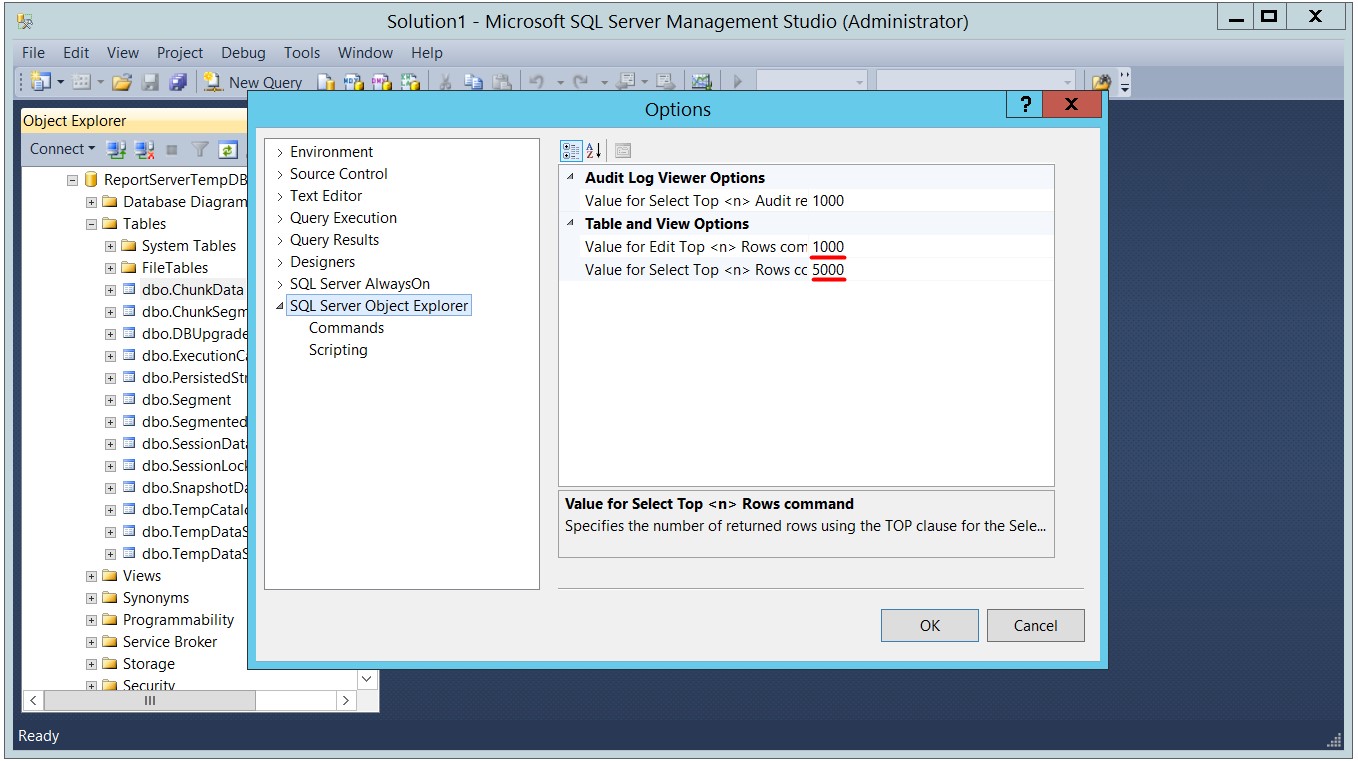Click the Options dialog help question mark
This screenshot has width=1358, height=761.
point(1025,106)
